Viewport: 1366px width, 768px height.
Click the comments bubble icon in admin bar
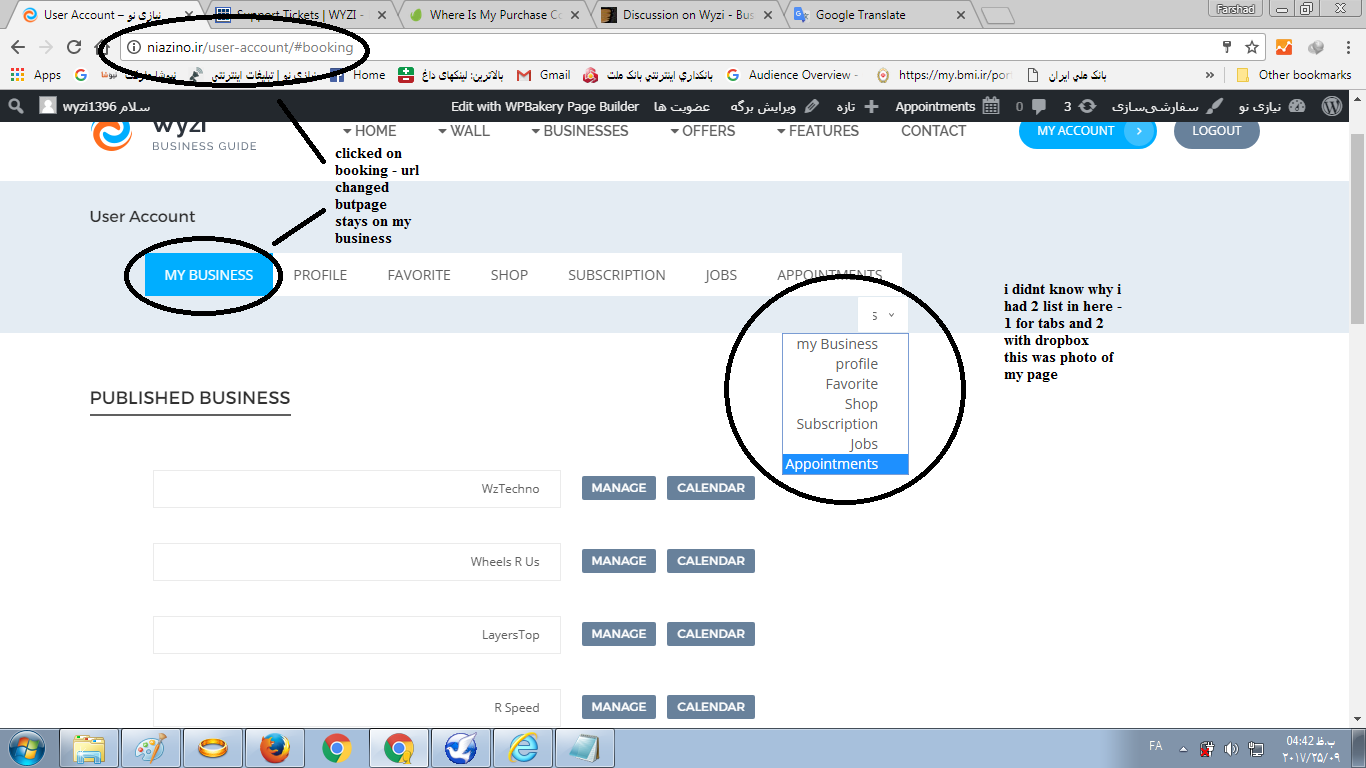(x=1038, y=106)
